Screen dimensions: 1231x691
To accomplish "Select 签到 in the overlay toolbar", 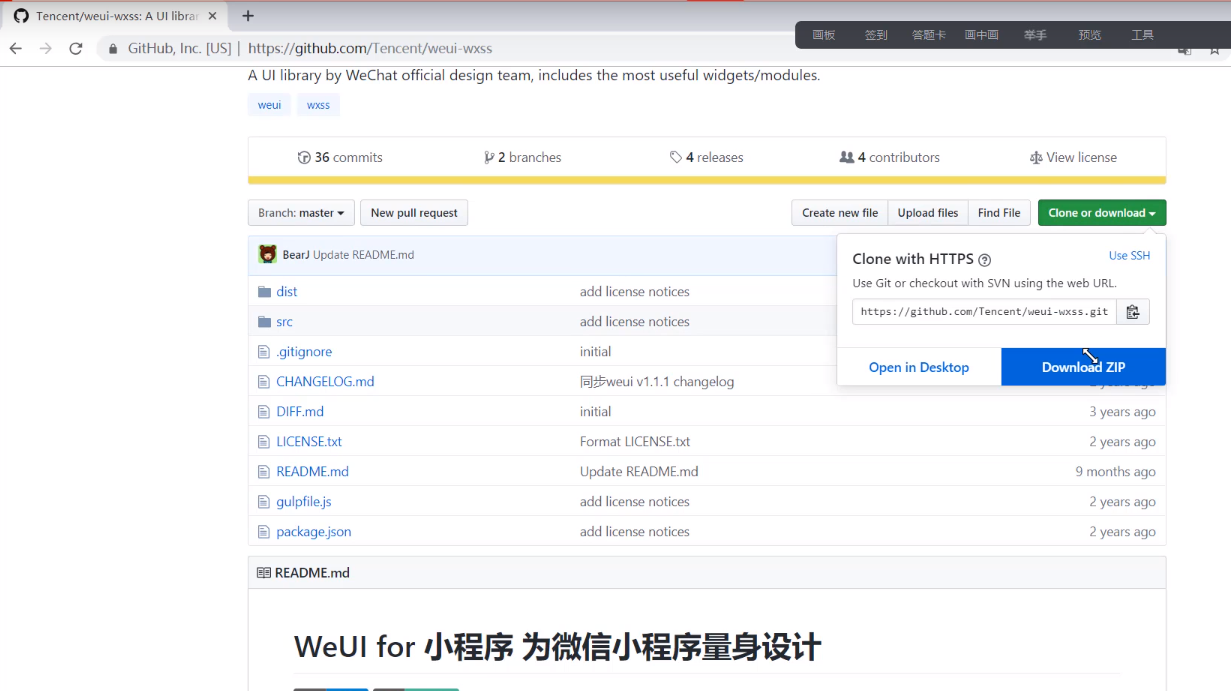I will tap(876, 35).
